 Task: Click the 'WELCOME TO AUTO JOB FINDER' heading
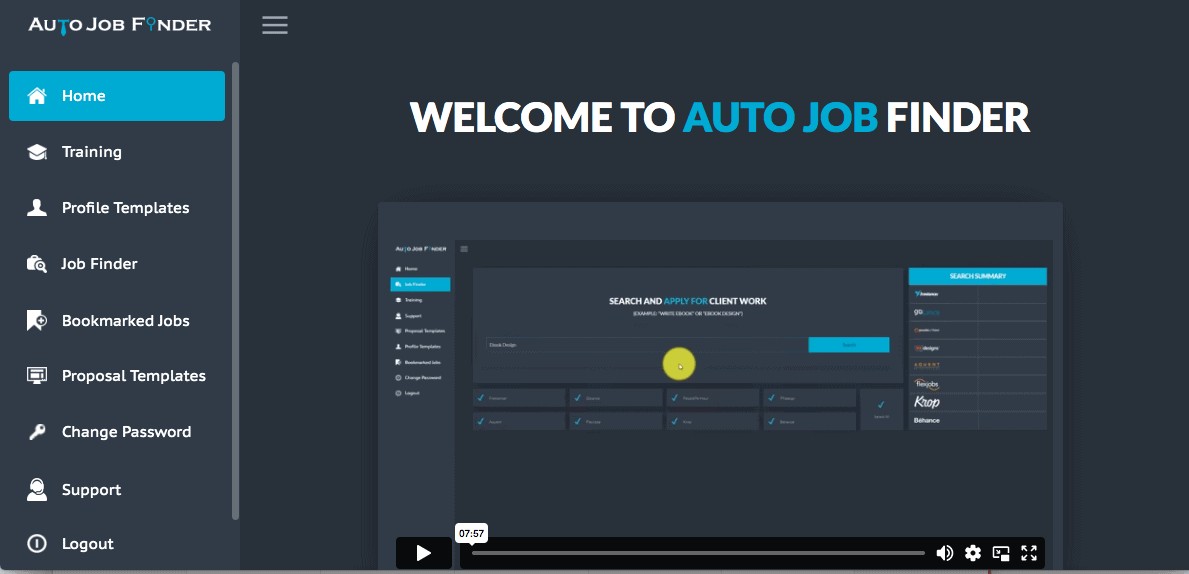click(720, 118)
